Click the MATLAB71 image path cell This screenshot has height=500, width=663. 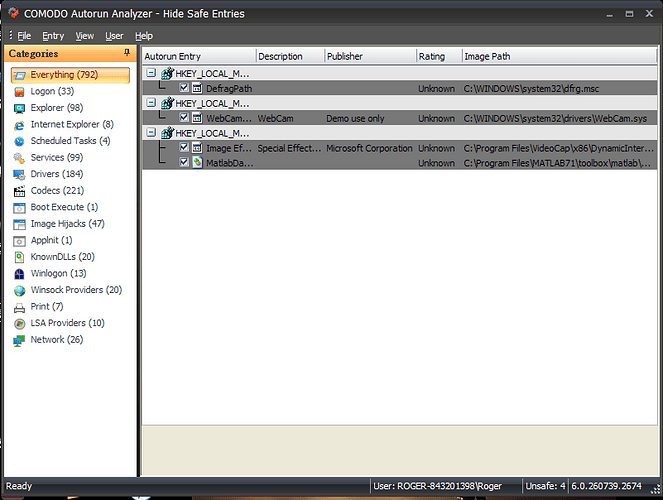[557, 163]
